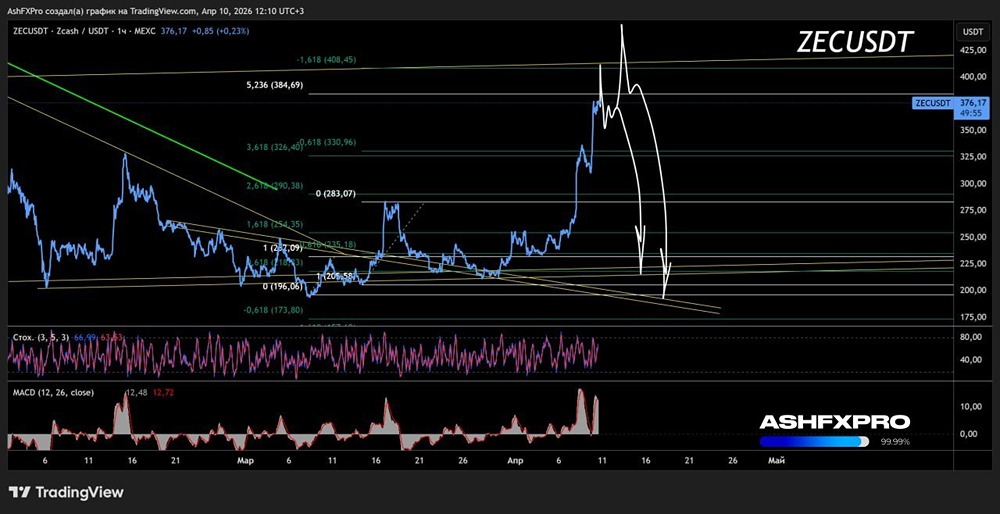The width and height of the screenshot is (1000, 514).
Task: Open the USDT currency selector on price axis
Action: coord(973,31)
